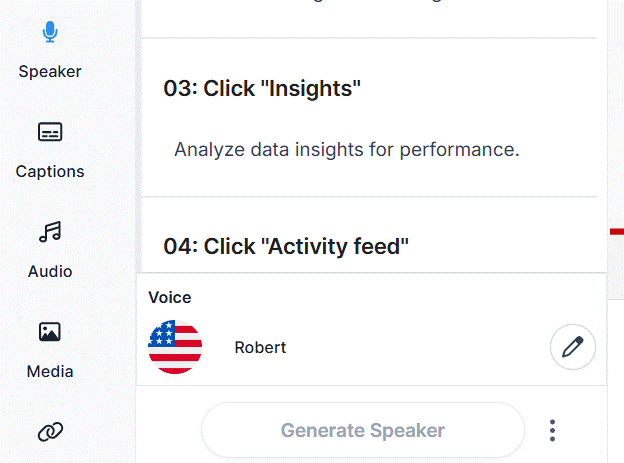Click the Voice section label

170,298
